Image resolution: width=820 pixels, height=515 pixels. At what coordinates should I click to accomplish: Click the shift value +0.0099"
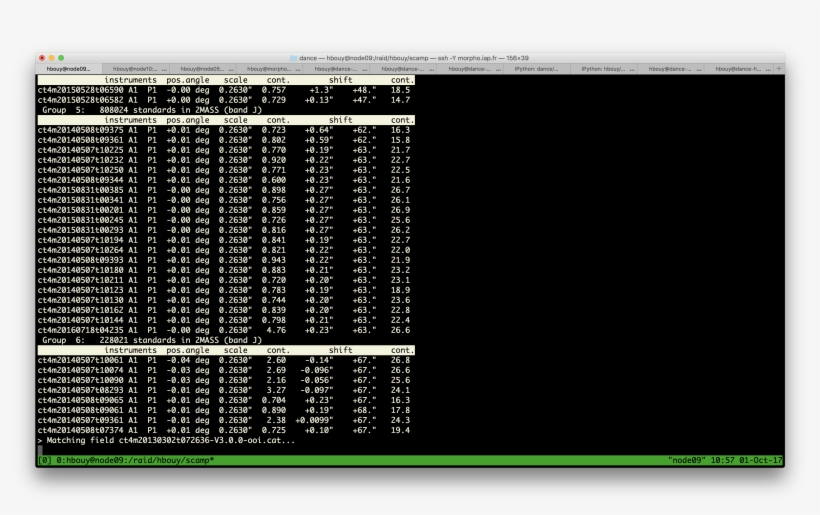314,420
